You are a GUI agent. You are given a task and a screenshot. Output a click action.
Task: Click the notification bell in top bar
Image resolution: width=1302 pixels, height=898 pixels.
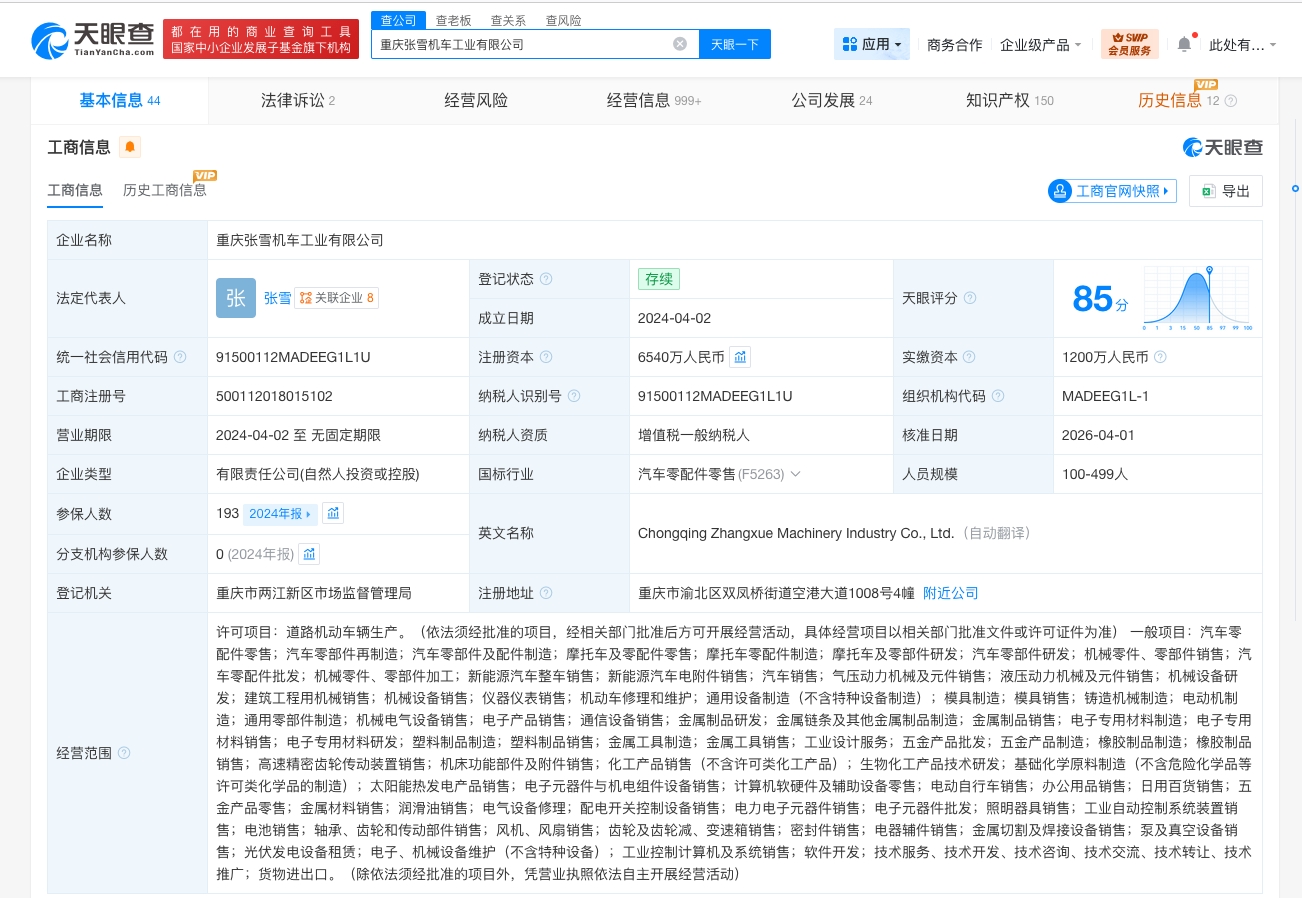point(1184,44)
